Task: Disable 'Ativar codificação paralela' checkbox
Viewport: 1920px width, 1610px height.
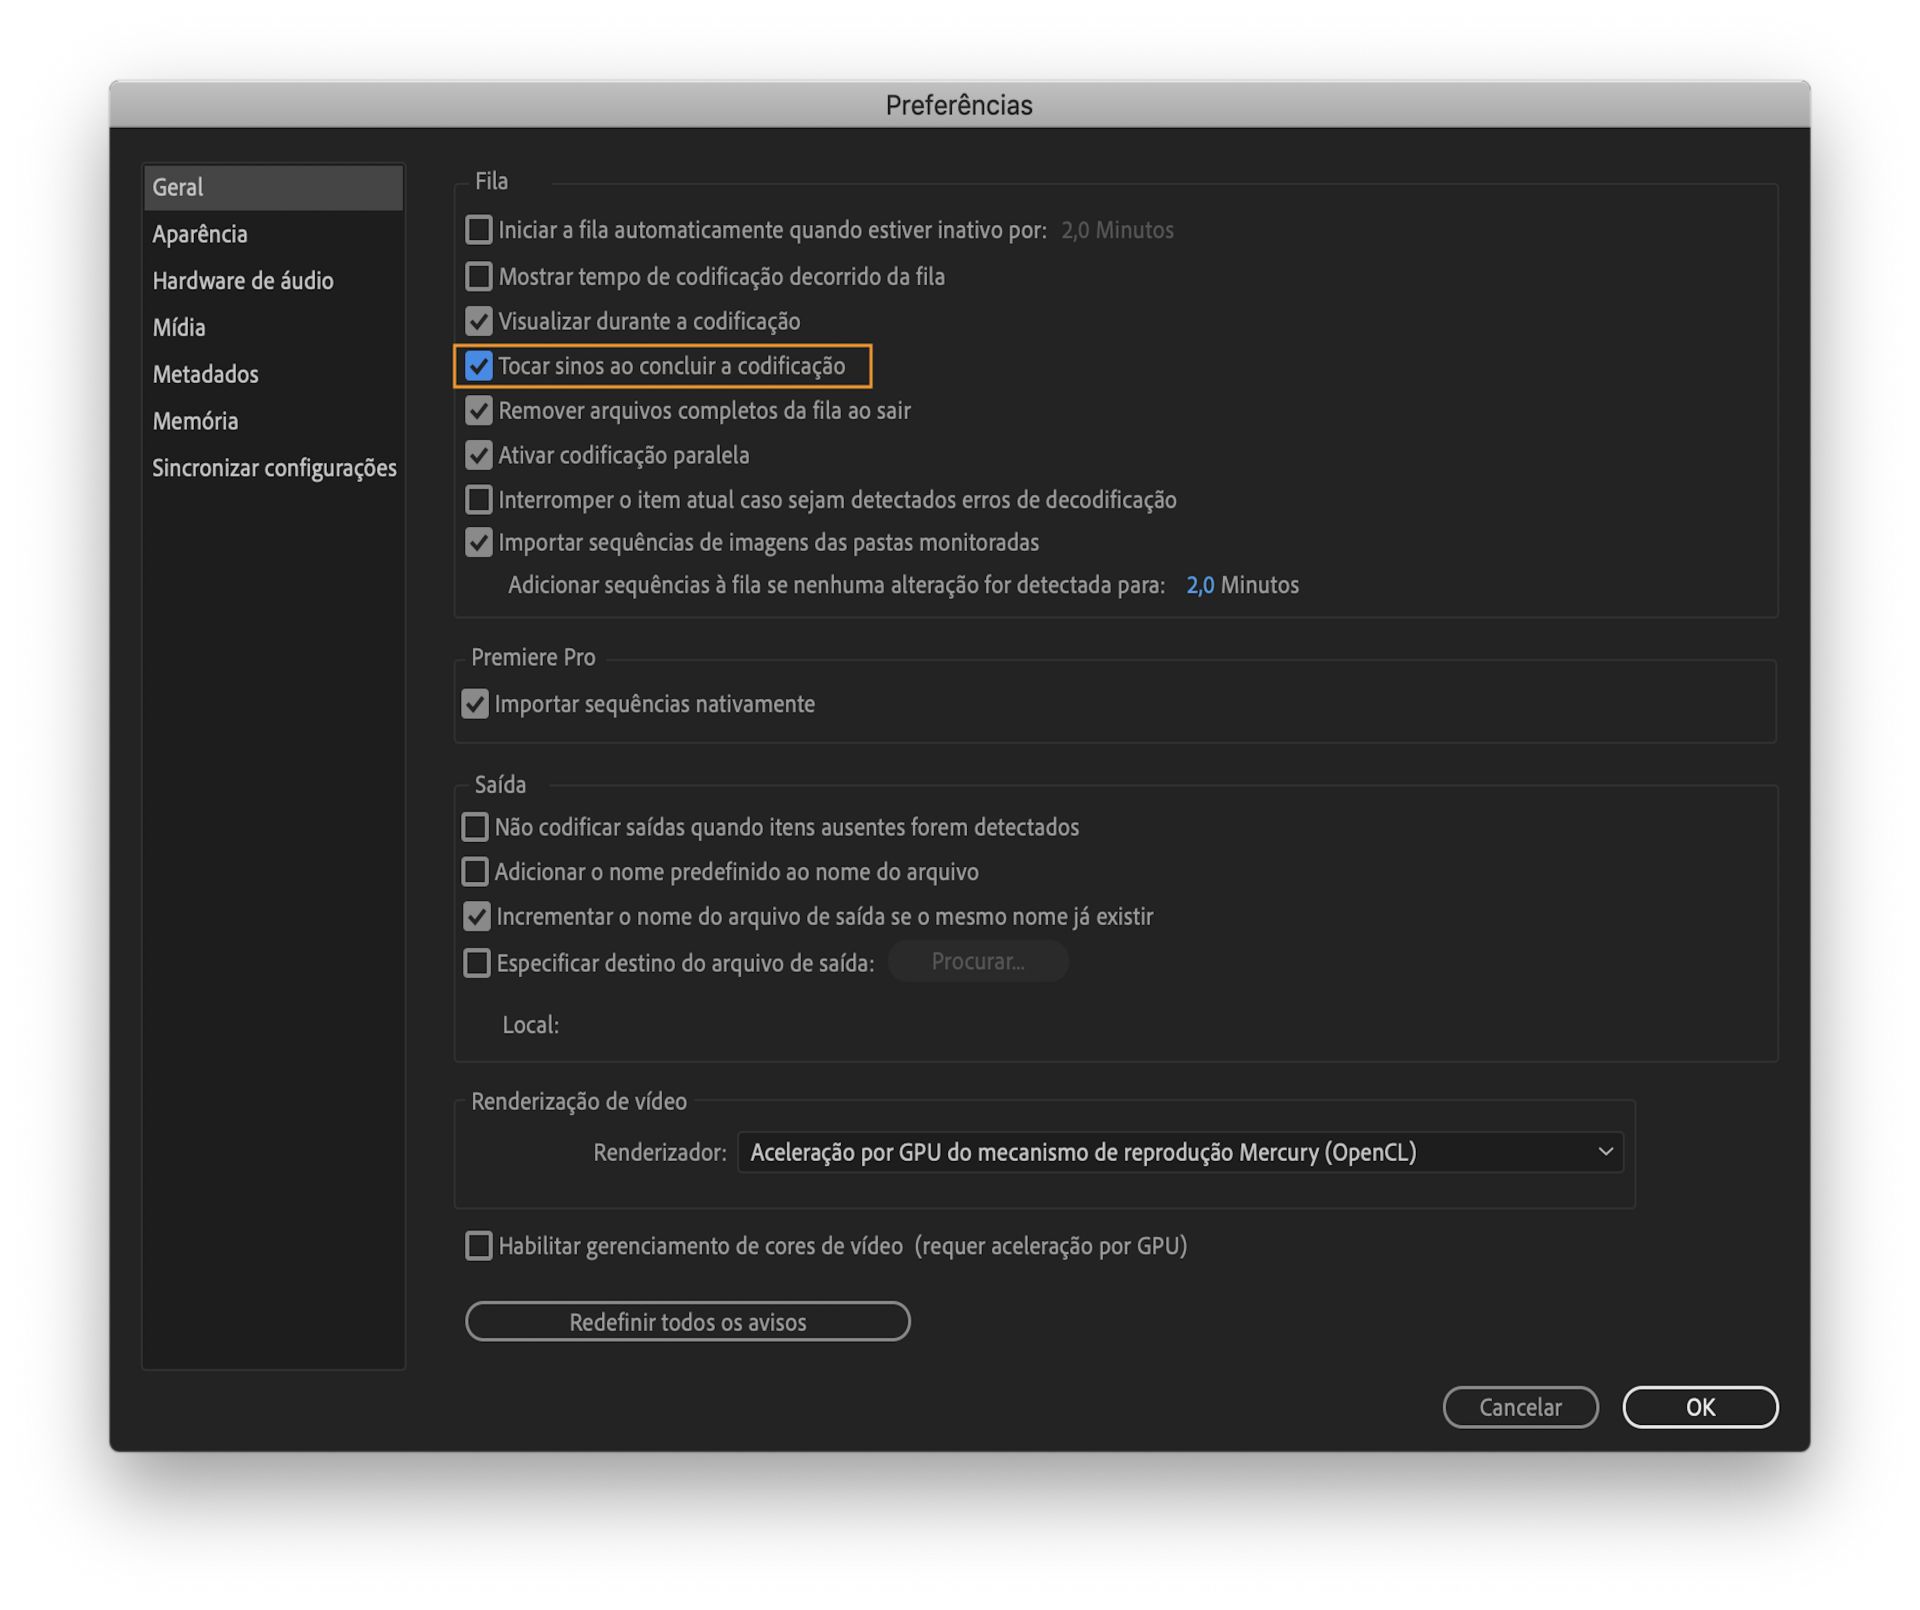Action: (x=479, y=455)
